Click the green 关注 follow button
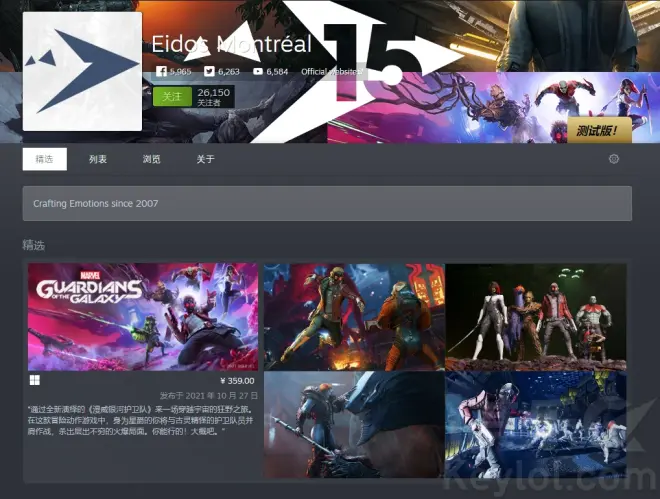 pyautogui.click(x=172, y=97)
